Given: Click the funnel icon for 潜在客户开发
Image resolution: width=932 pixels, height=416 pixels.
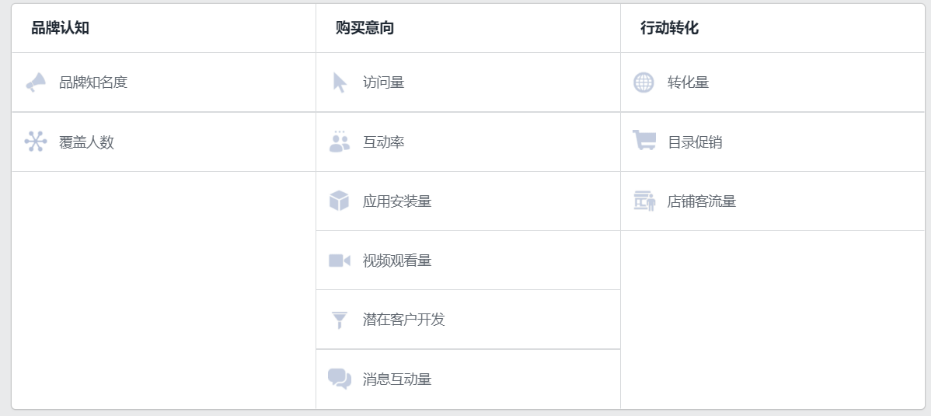Looking at the screenshot, I should [339, 320].
